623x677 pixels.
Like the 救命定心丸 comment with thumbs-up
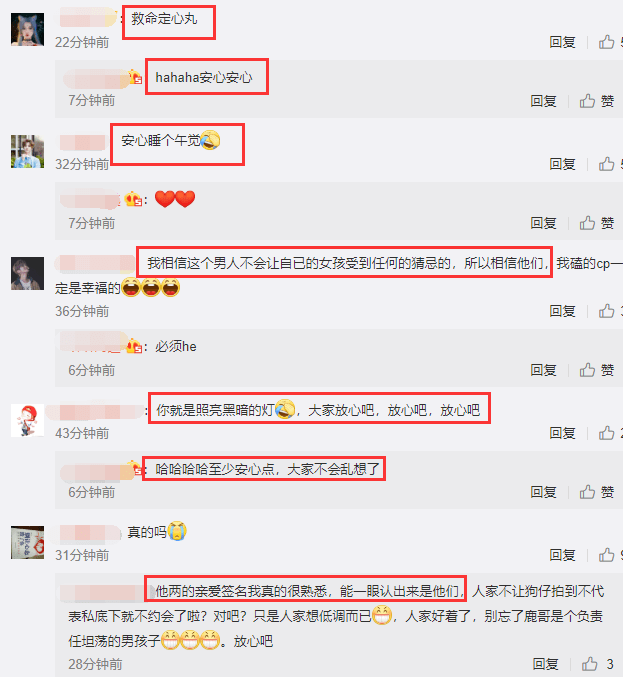click(607, 42)
